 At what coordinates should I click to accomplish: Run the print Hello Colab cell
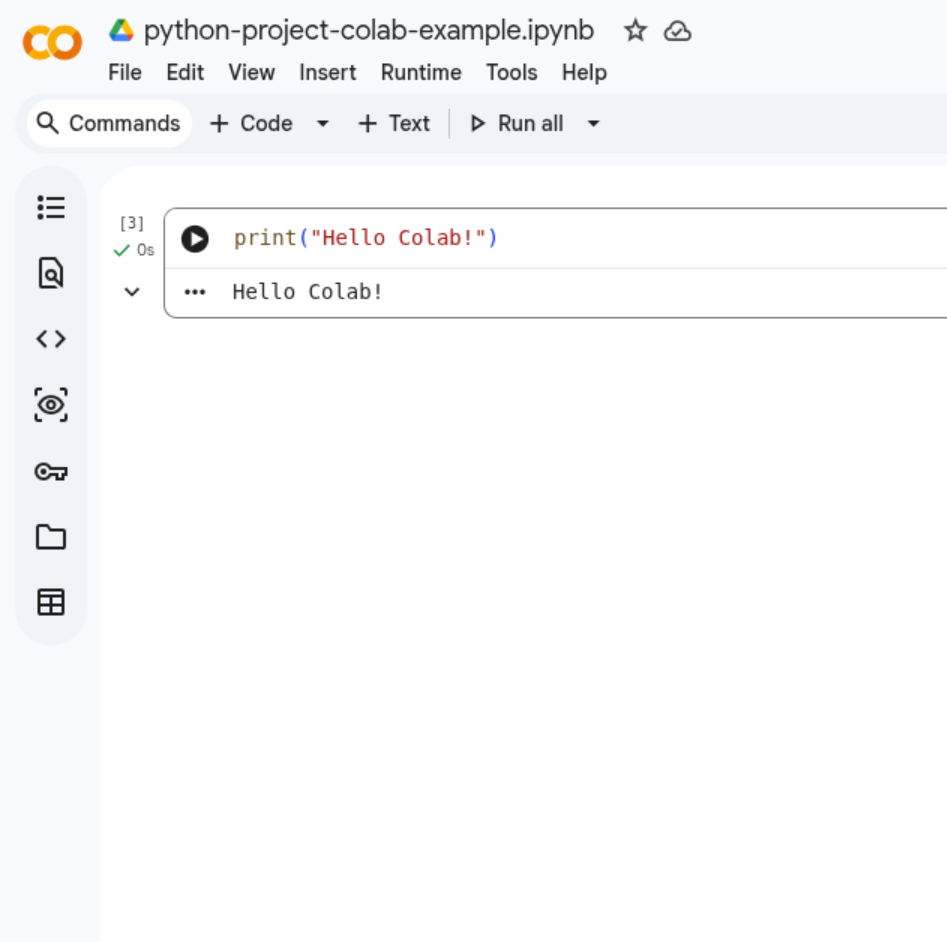click(x=195, y=239)
